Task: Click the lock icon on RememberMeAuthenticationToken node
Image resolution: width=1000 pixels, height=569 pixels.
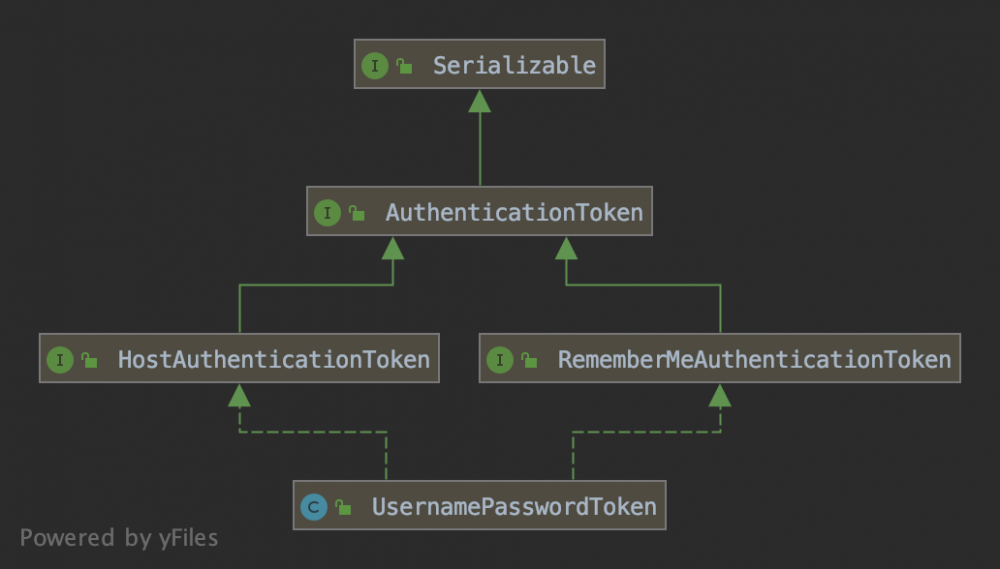Action: click(529, 361)
